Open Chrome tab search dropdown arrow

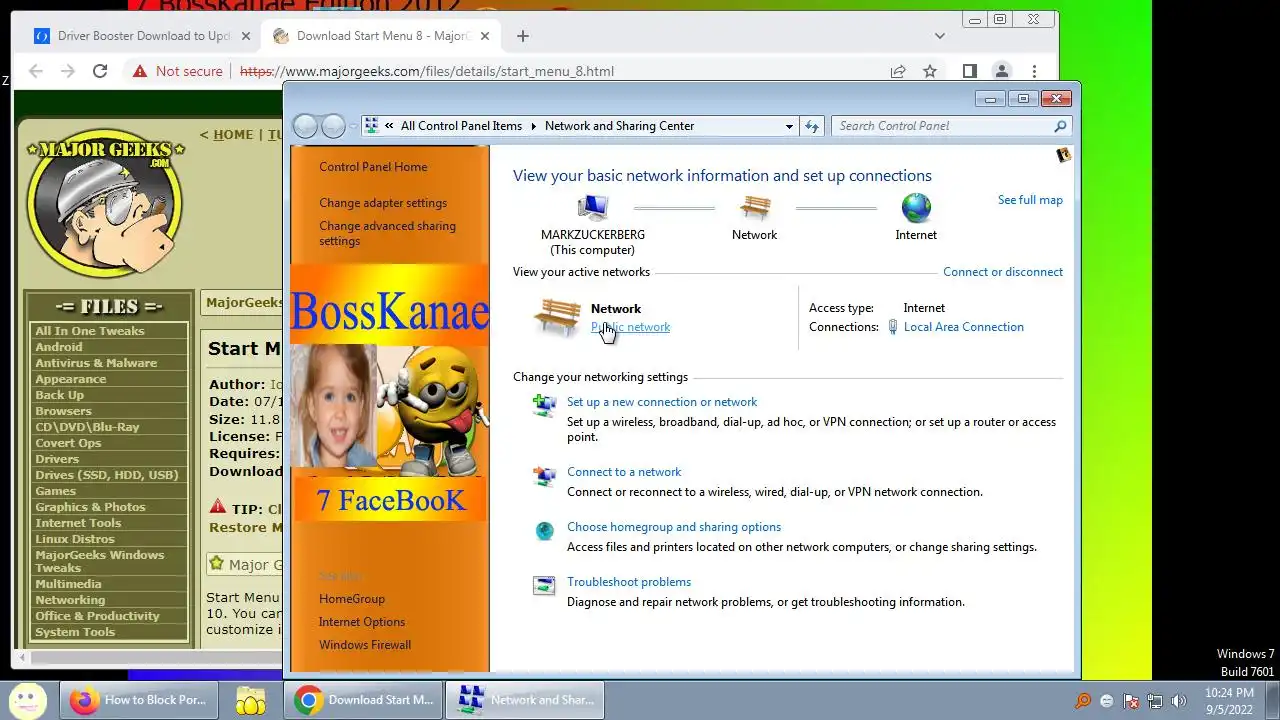[x=939, y=36]
